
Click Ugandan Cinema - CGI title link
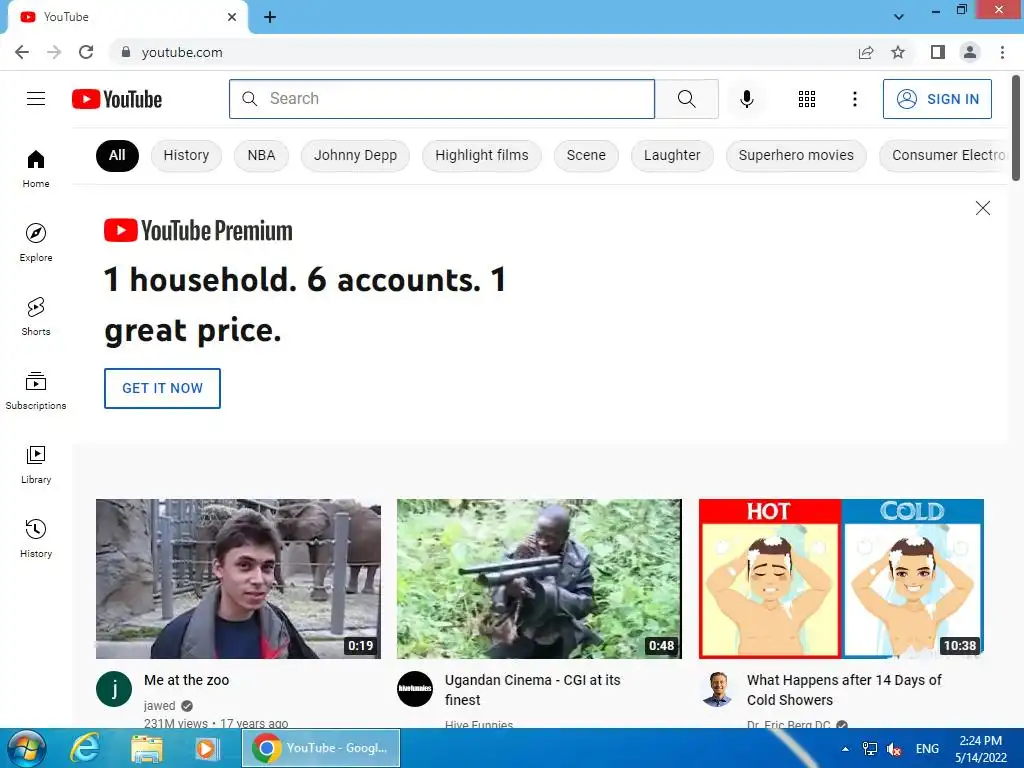pyautogui.click(x=532, y=690)
